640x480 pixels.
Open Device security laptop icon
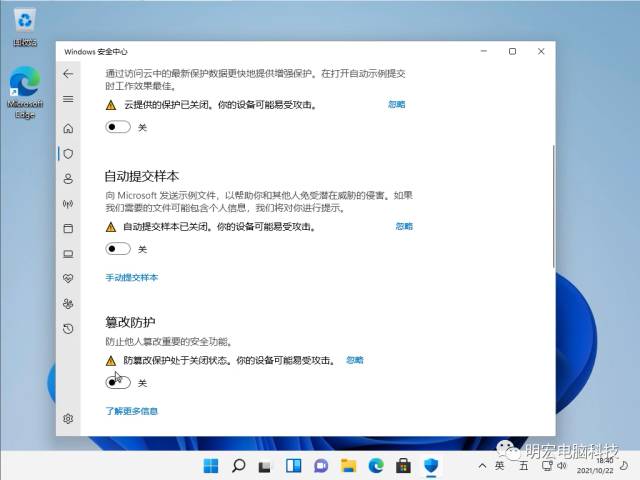[x=68, y=254]
